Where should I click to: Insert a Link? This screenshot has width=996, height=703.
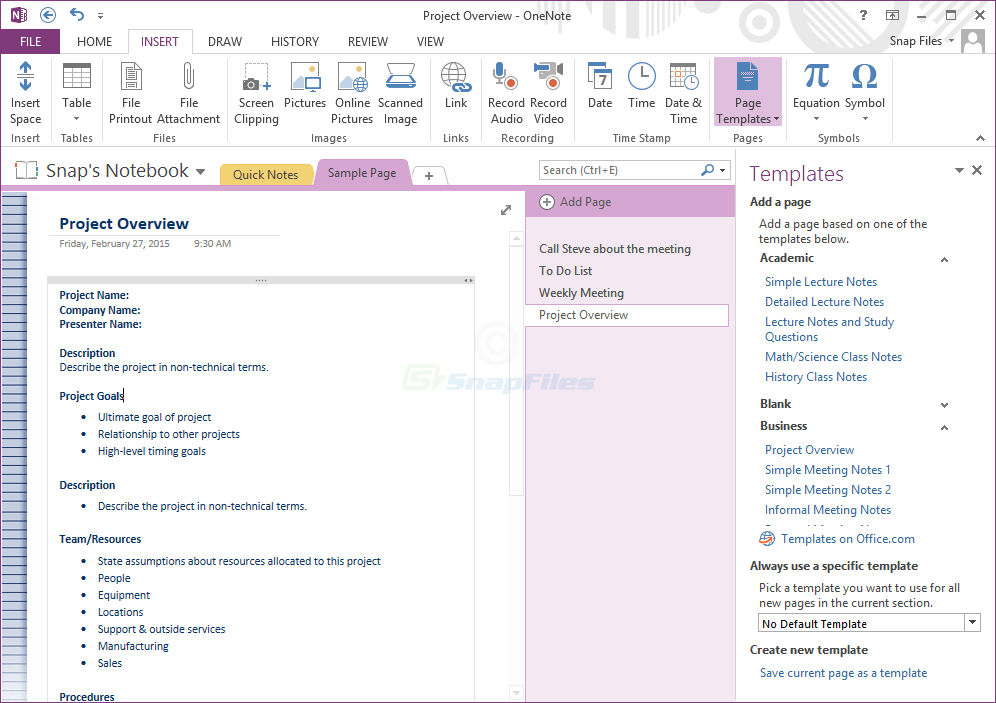455,86
